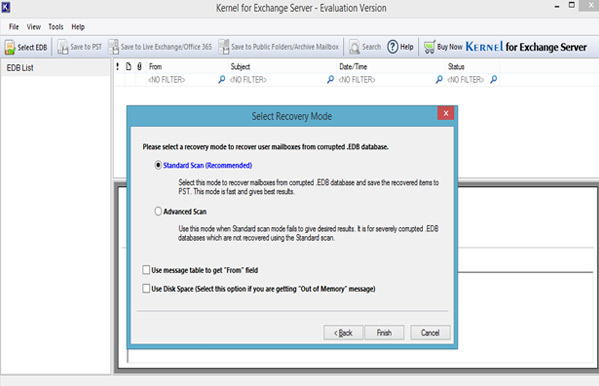Click the Status filter search icon
Screen dimensions: 599x386
(x=494, y=79)
